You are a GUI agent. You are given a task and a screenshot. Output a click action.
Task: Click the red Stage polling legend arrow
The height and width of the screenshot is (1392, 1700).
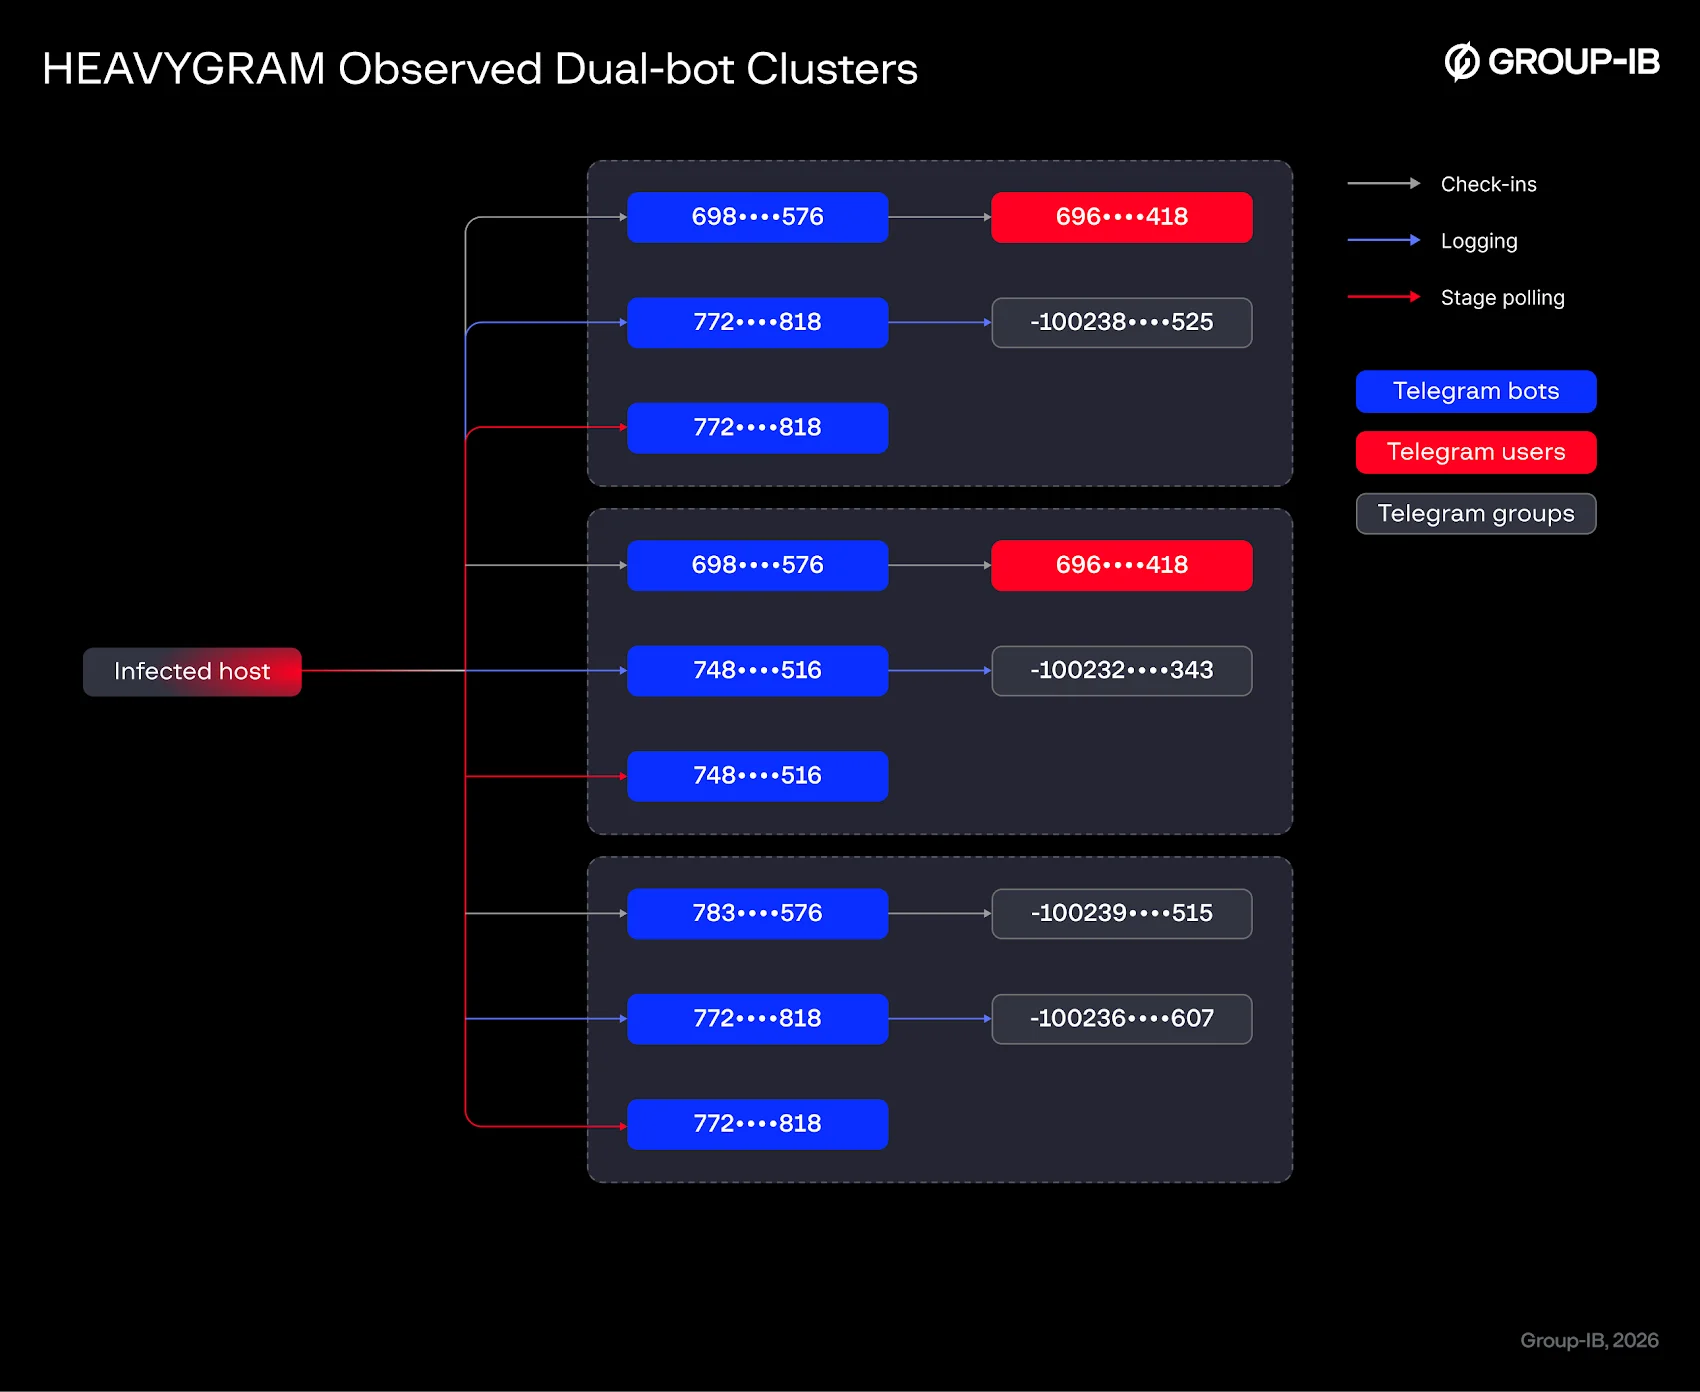pyautogui.click(x=1384, y=297)
